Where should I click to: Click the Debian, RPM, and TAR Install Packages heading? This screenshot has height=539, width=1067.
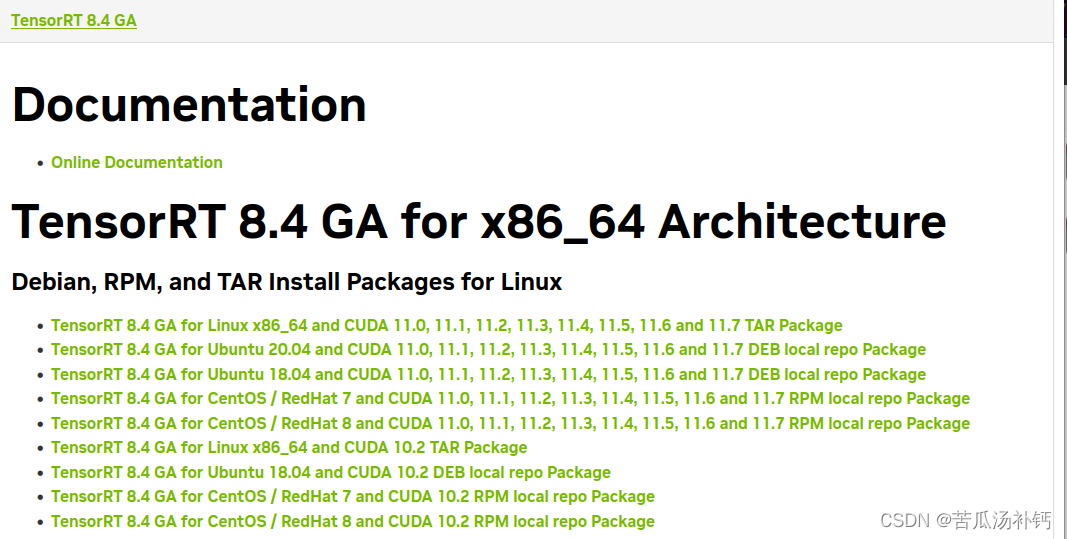[x=286, y=282]
